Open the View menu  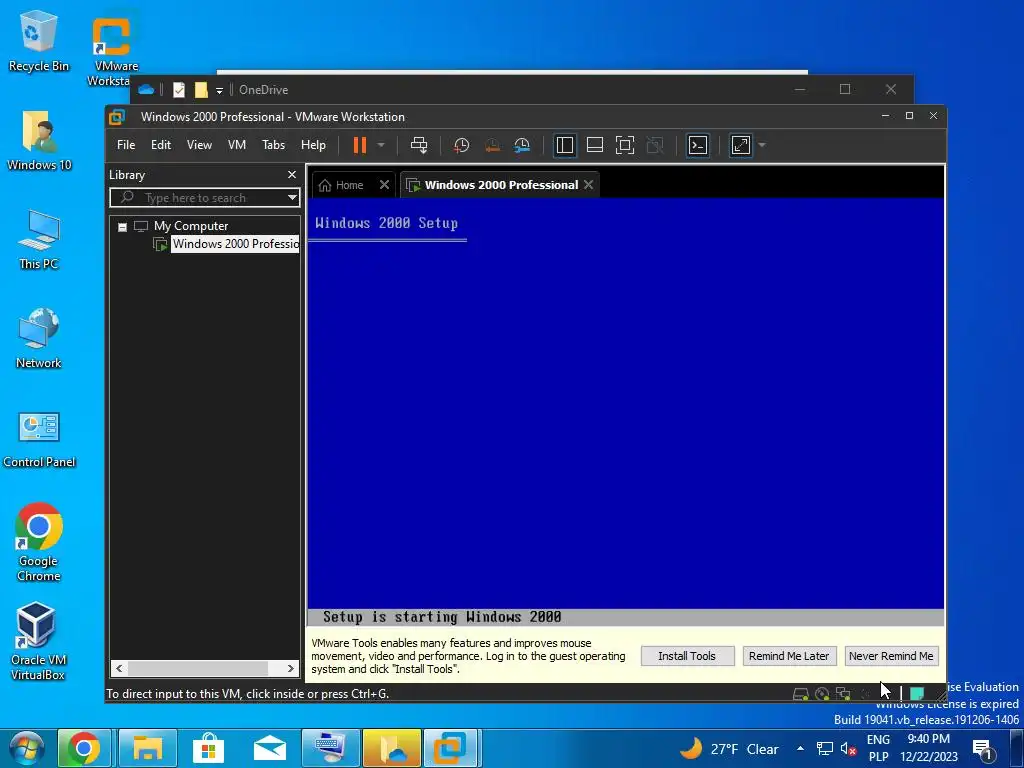tap(199, 145)
